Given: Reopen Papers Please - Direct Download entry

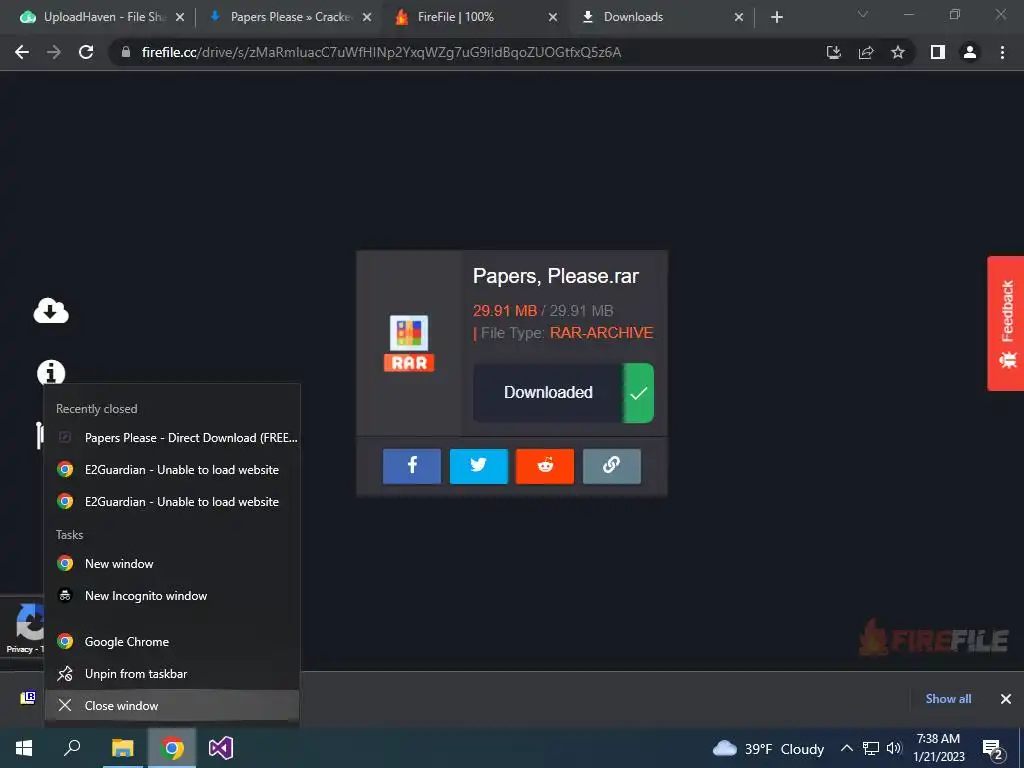Looking at the screenshot, I should point(172,438).
